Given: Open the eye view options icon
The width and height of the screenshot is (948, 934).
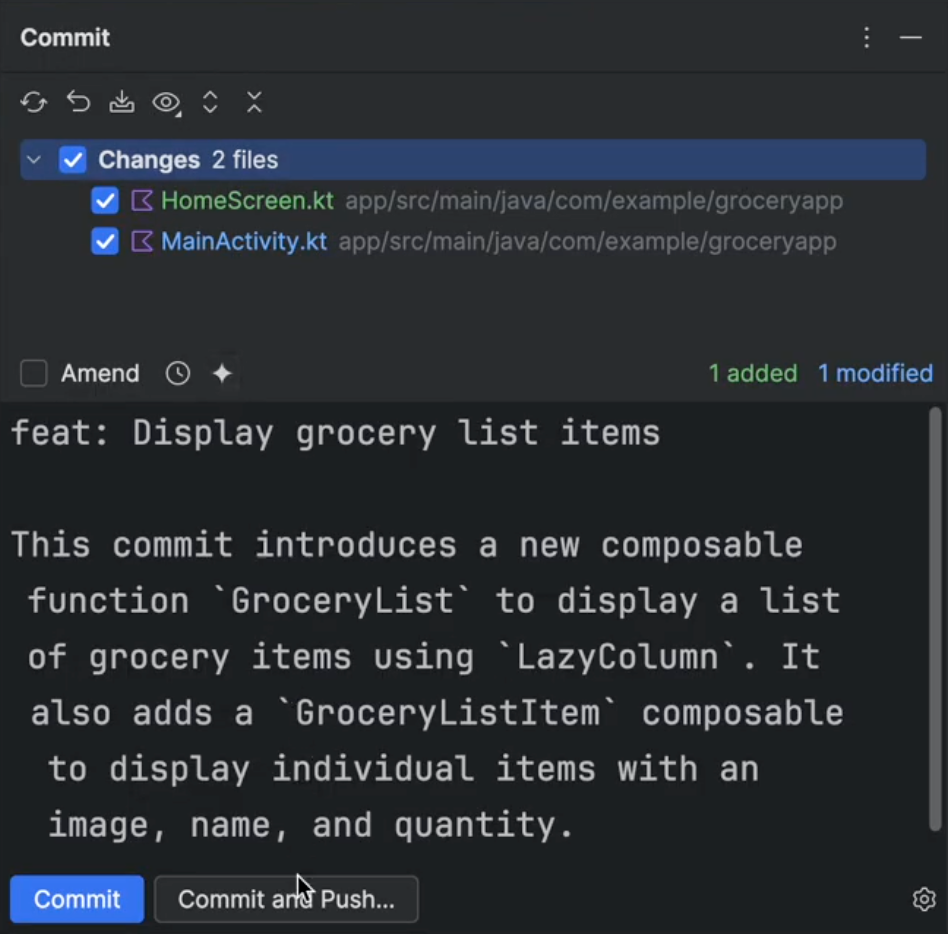Looking at the screenshot, I should pos(166,102).
